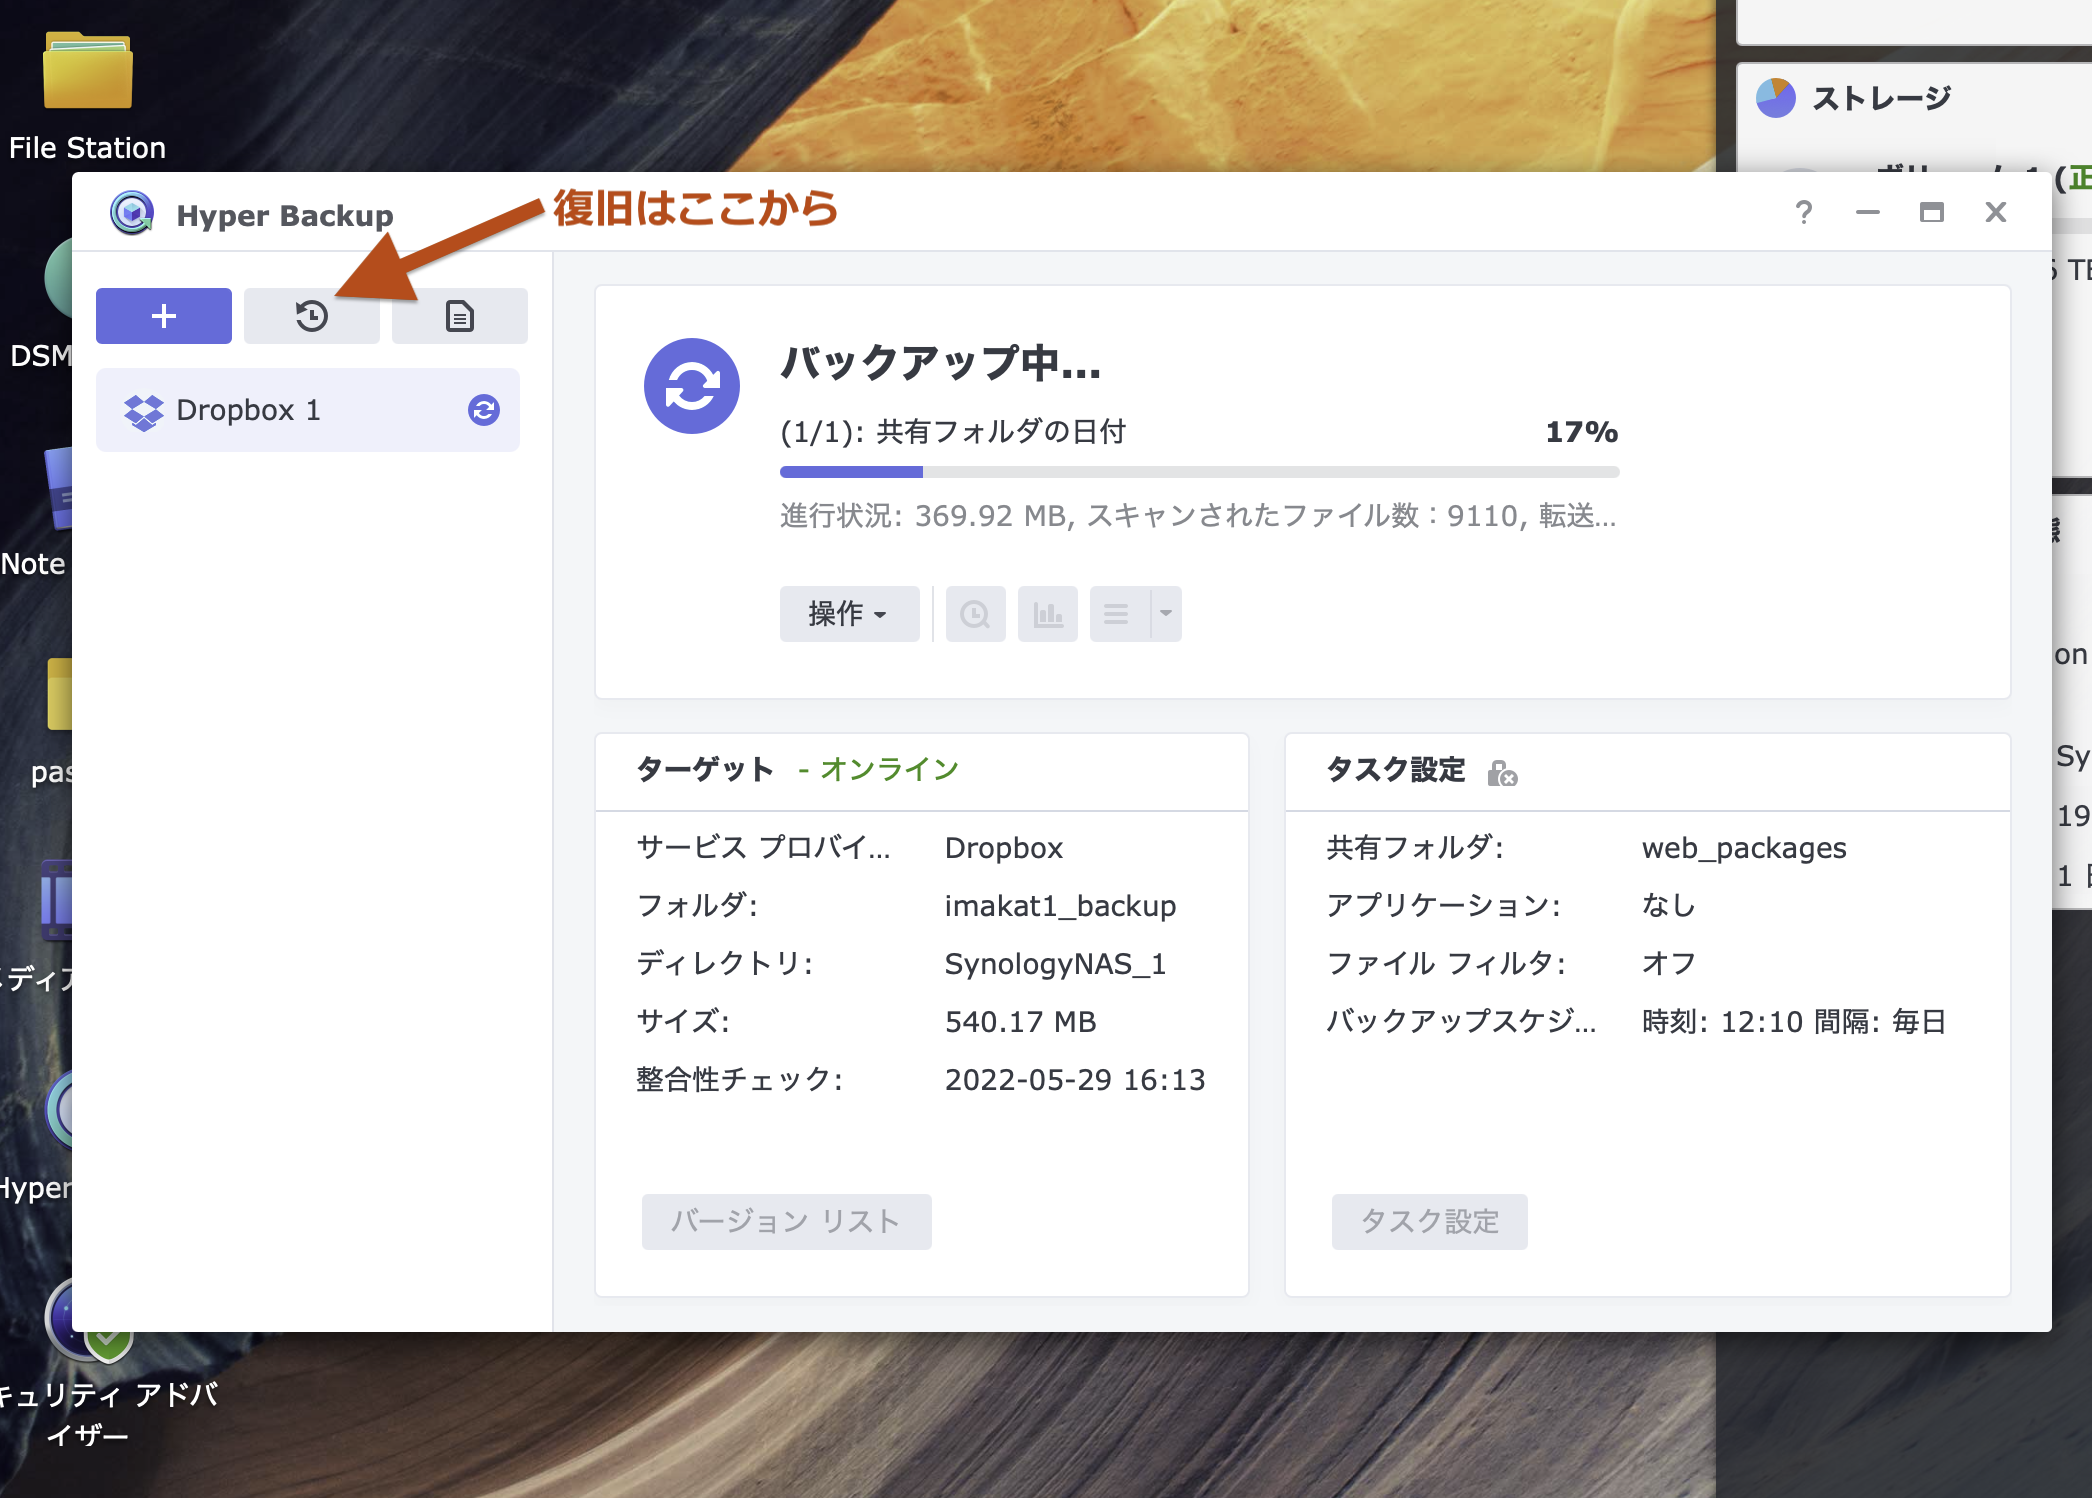
Task: Click the plus button to create a backup task
Action: click(x=163, y=316)
